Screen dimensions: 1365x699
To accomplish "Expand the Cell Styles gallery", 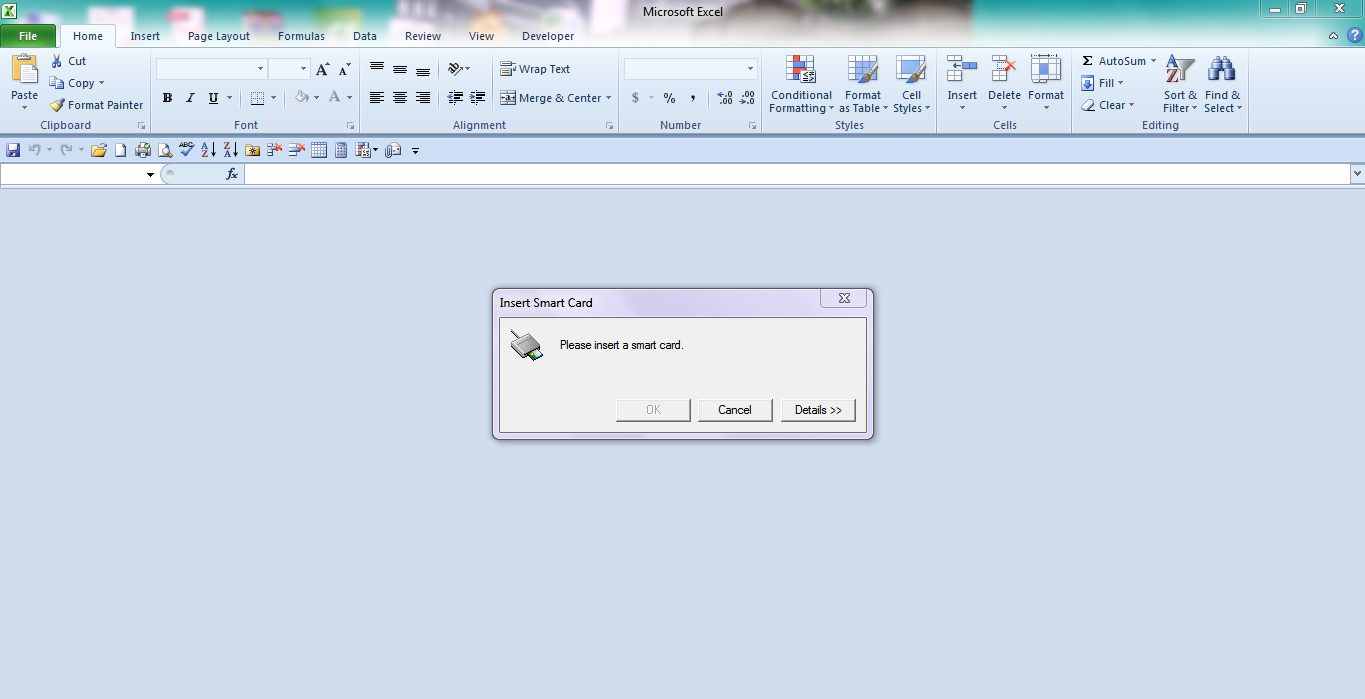I will pyautogui.click(x=911, y=86).
